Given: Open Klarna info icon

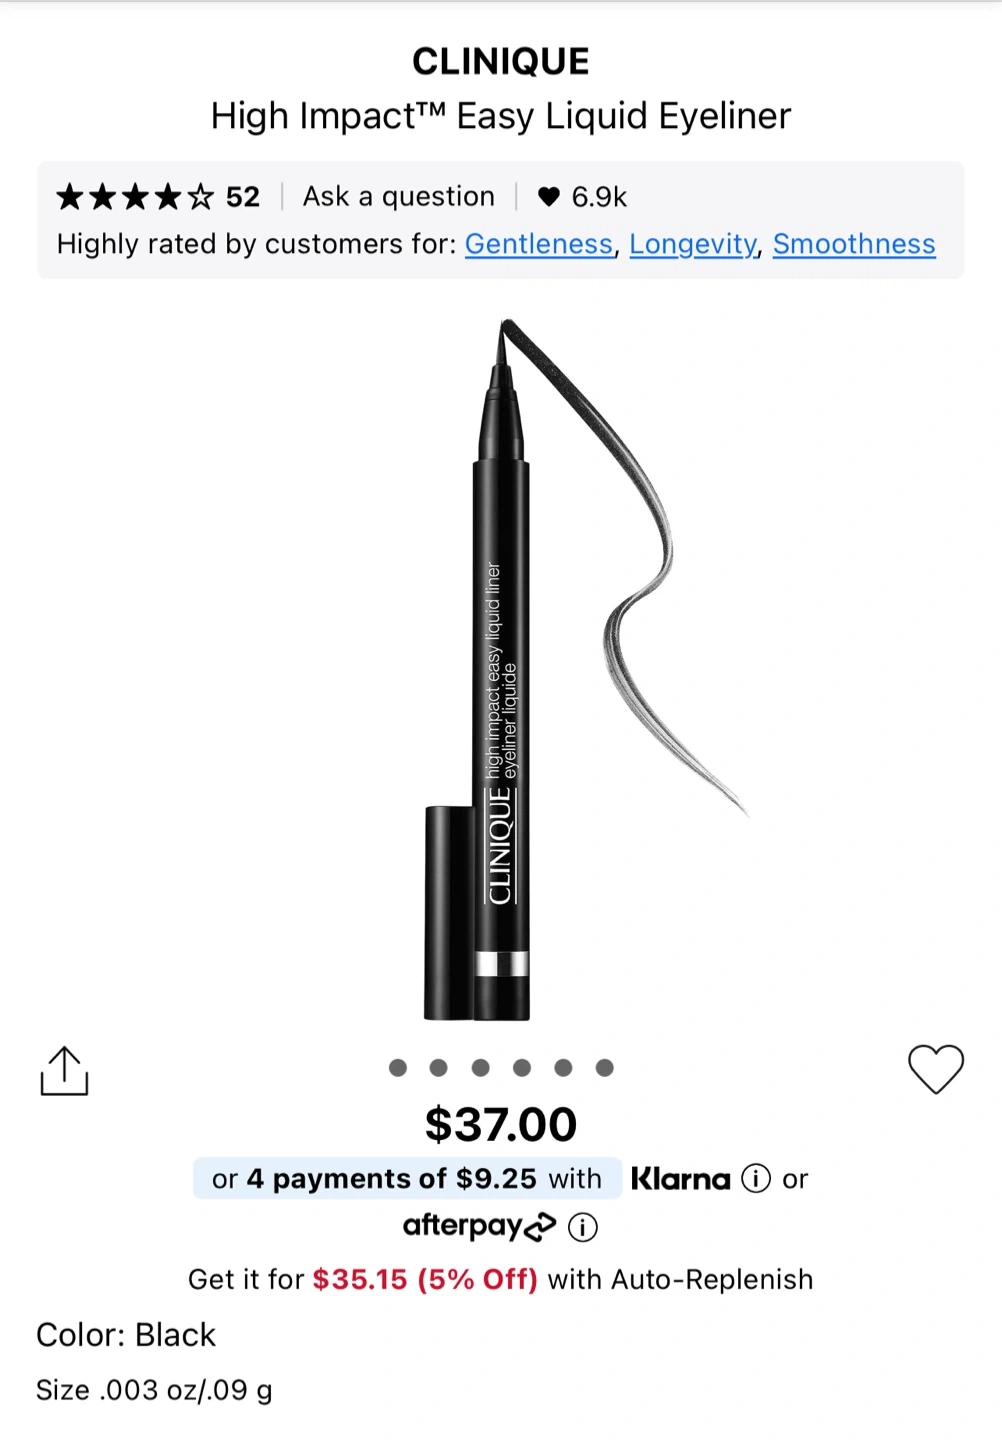Looking at the screenshot, I should [x=756, y=1179].
